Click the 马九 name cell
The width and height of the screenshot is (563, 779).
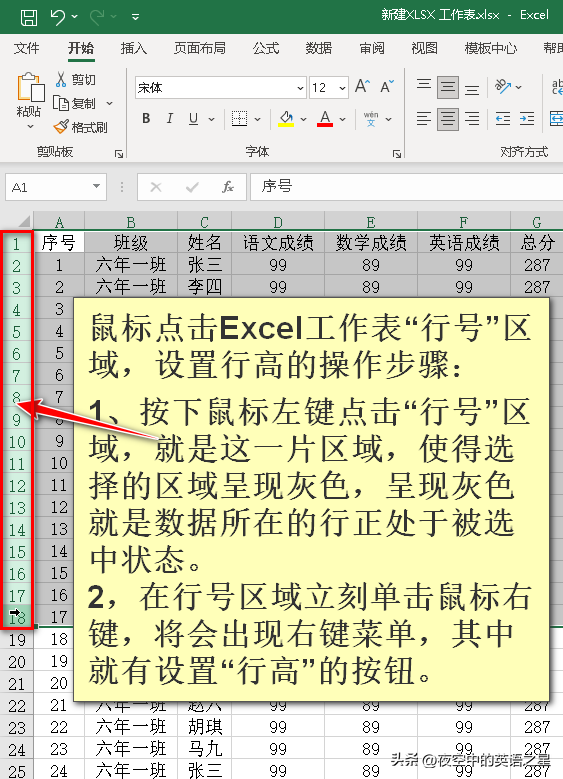tap(204, 749)
